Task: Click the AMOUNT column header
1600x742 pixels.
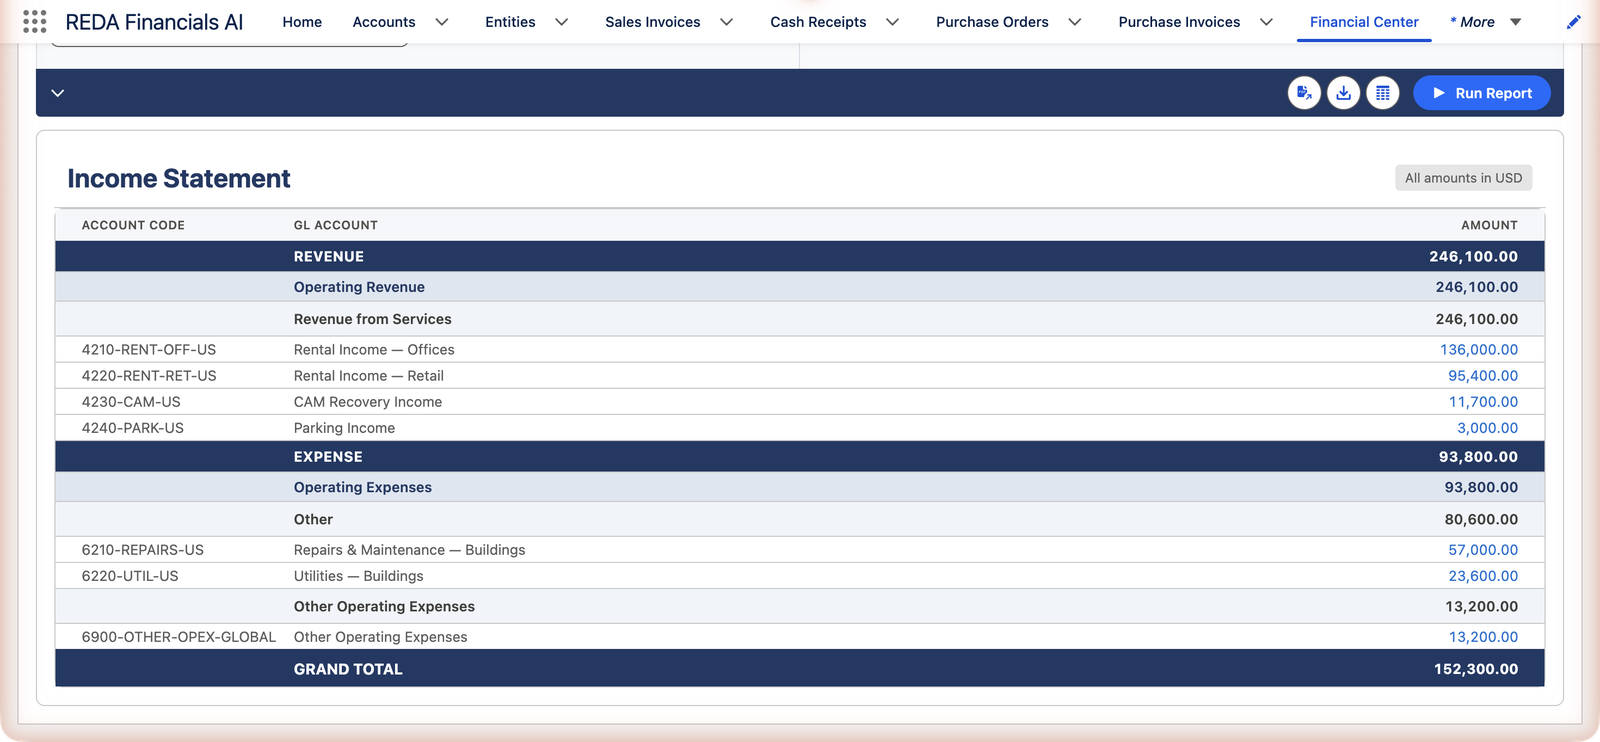Action: (x=1489, y=225)
